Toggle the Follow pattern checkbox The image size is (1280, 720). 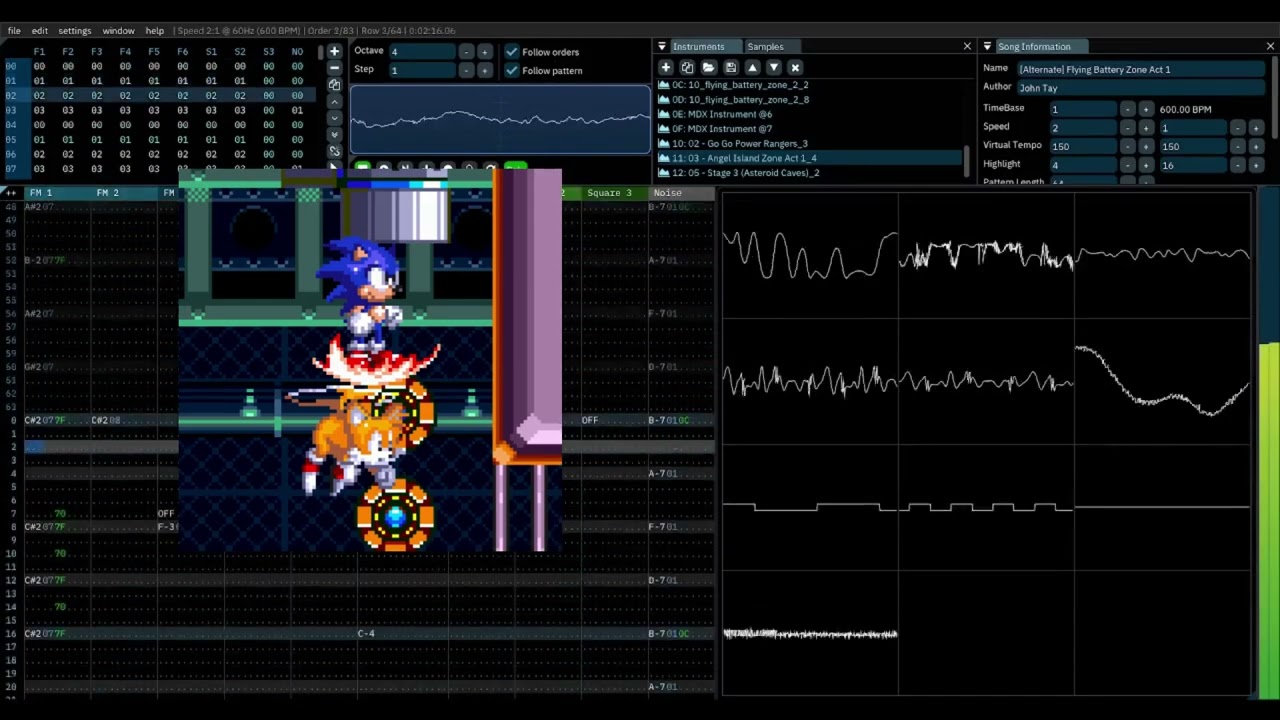pyautogui.click(x=512, y=70)
